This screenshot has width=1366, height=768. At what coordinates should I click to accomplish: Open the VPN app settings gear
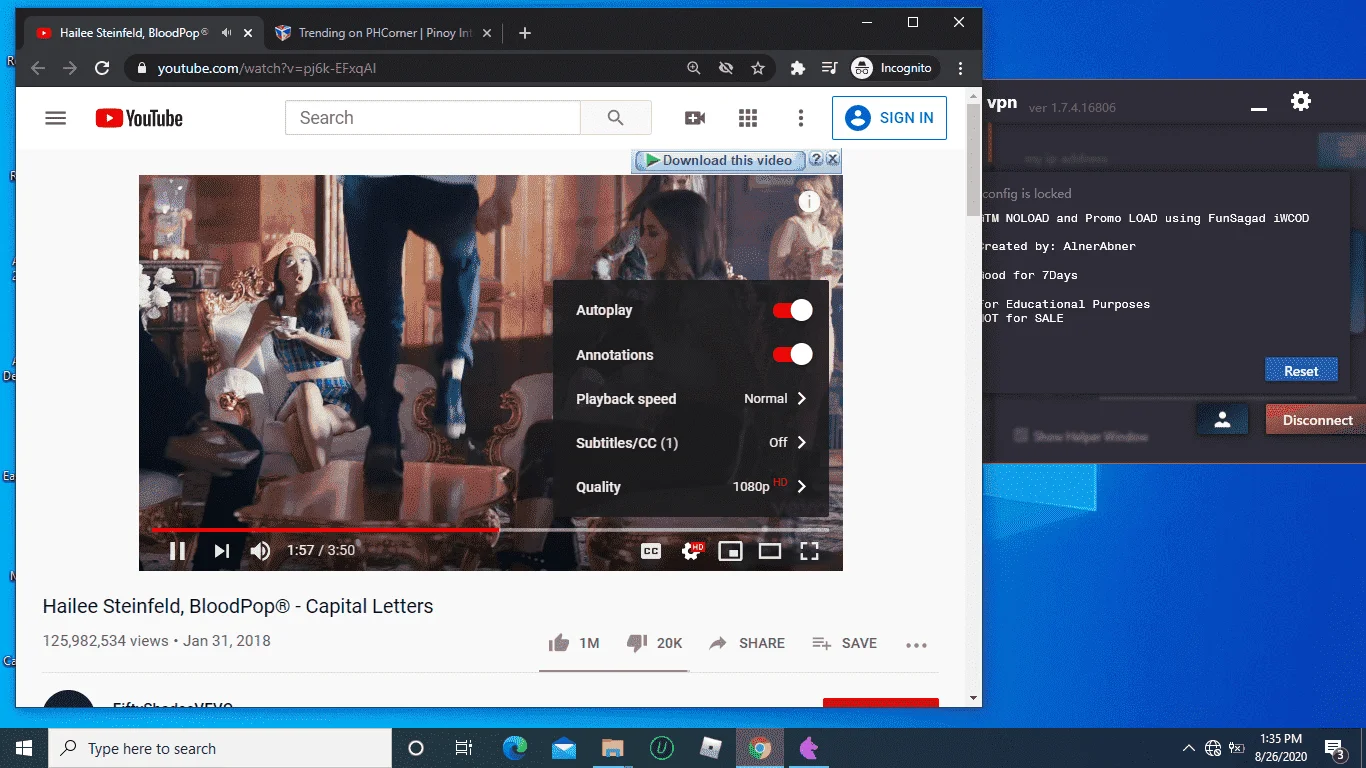pyautogui.click(x=1301, y=101)
